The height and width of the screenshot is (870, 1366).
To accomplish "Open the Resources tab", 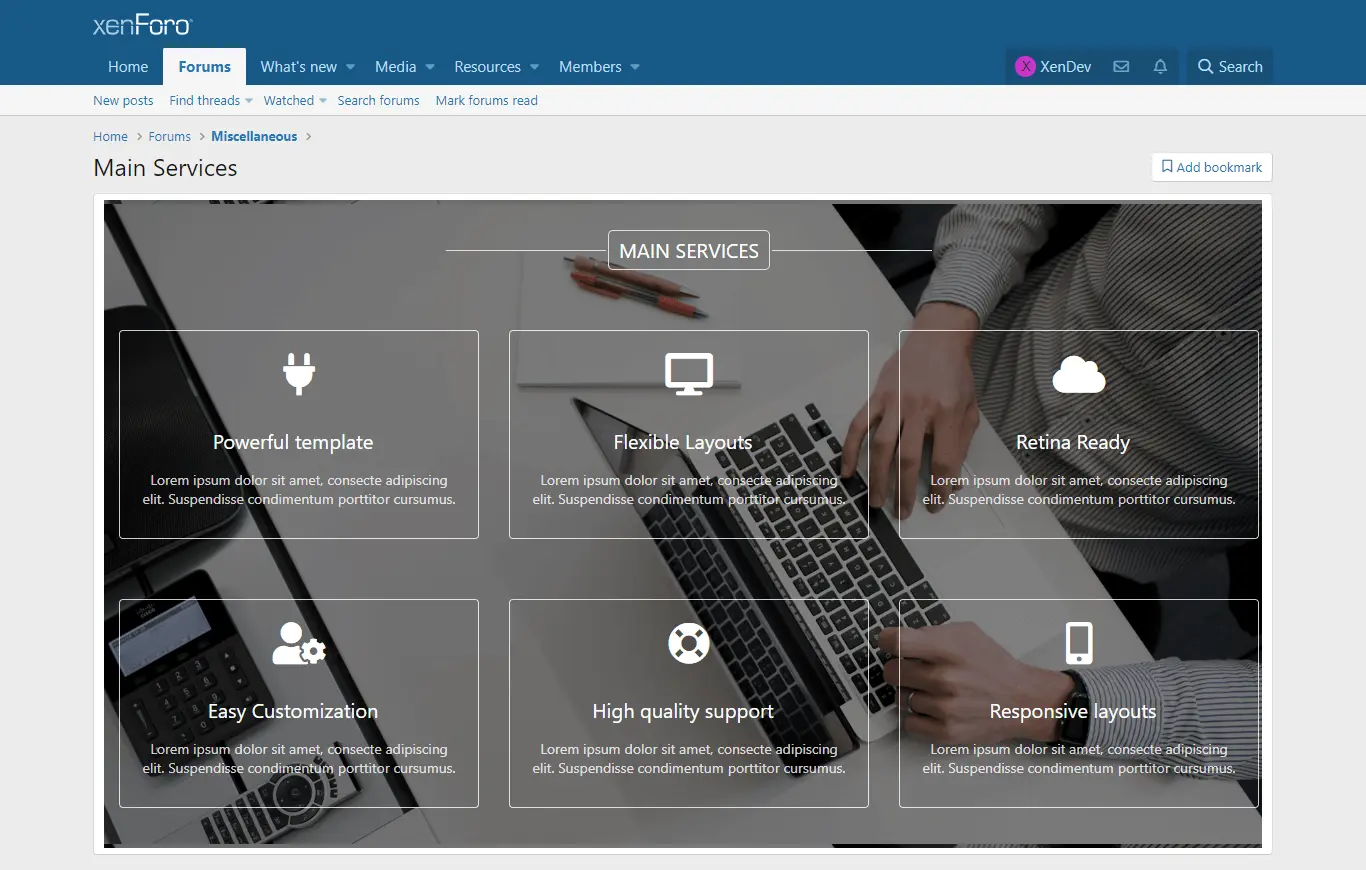I will 488,67.
